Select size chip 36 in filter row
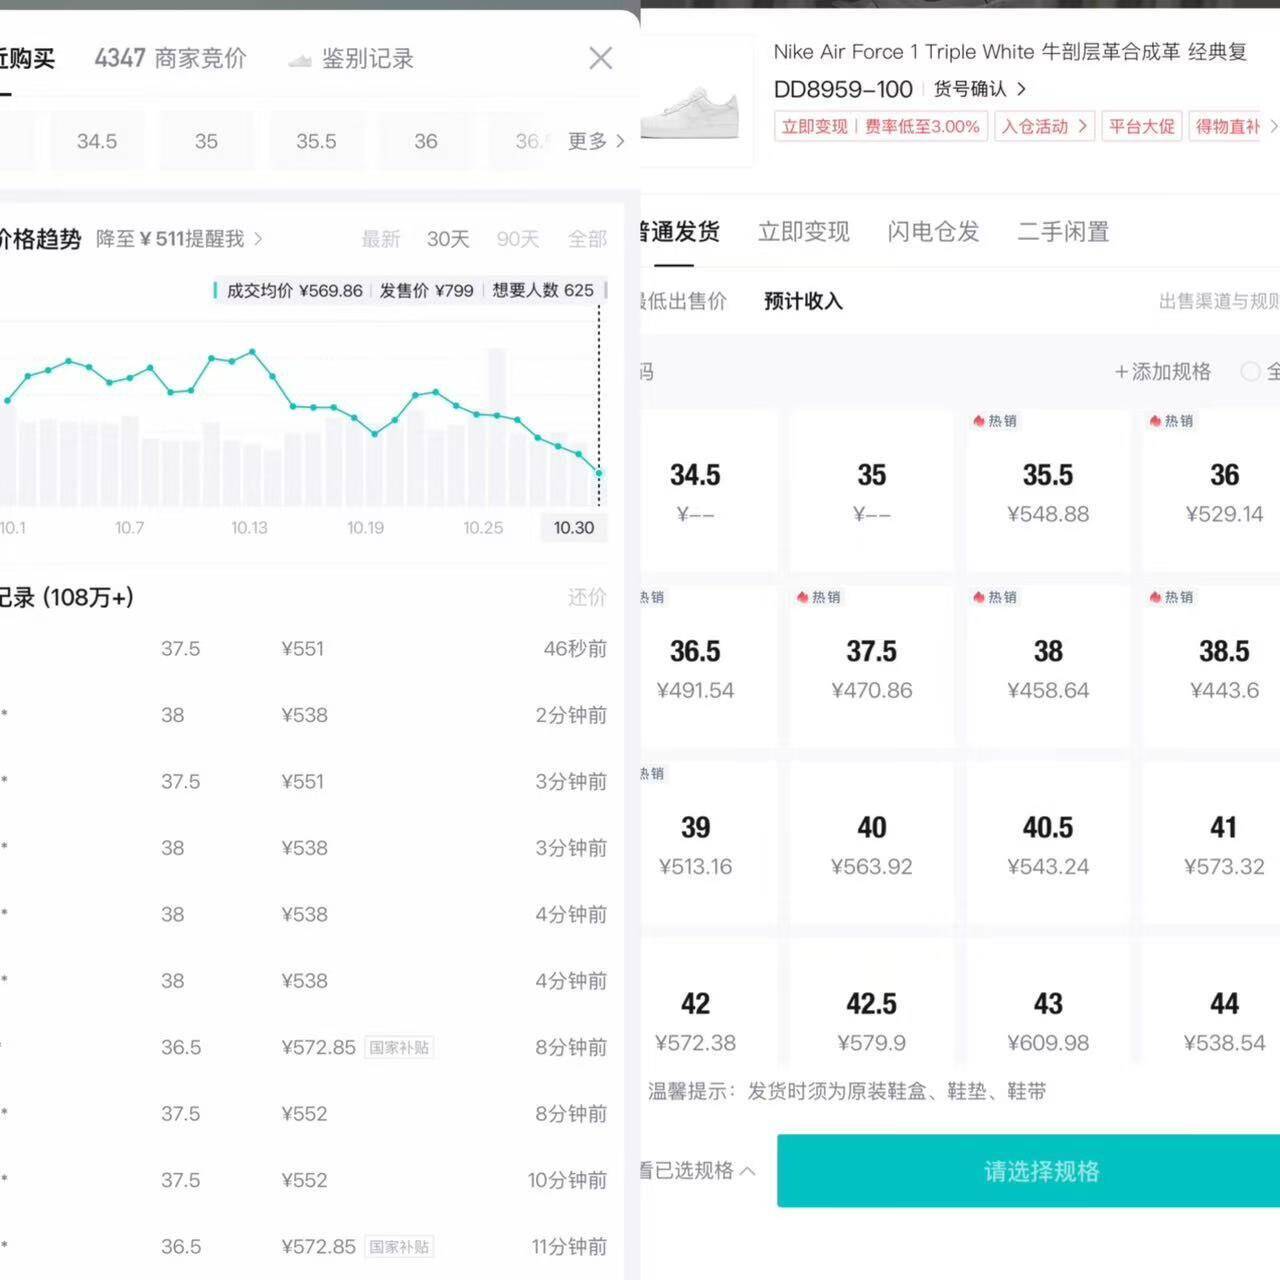Image resolution: width=1280 pixels, height=1280 pixels. pos(426,141)
